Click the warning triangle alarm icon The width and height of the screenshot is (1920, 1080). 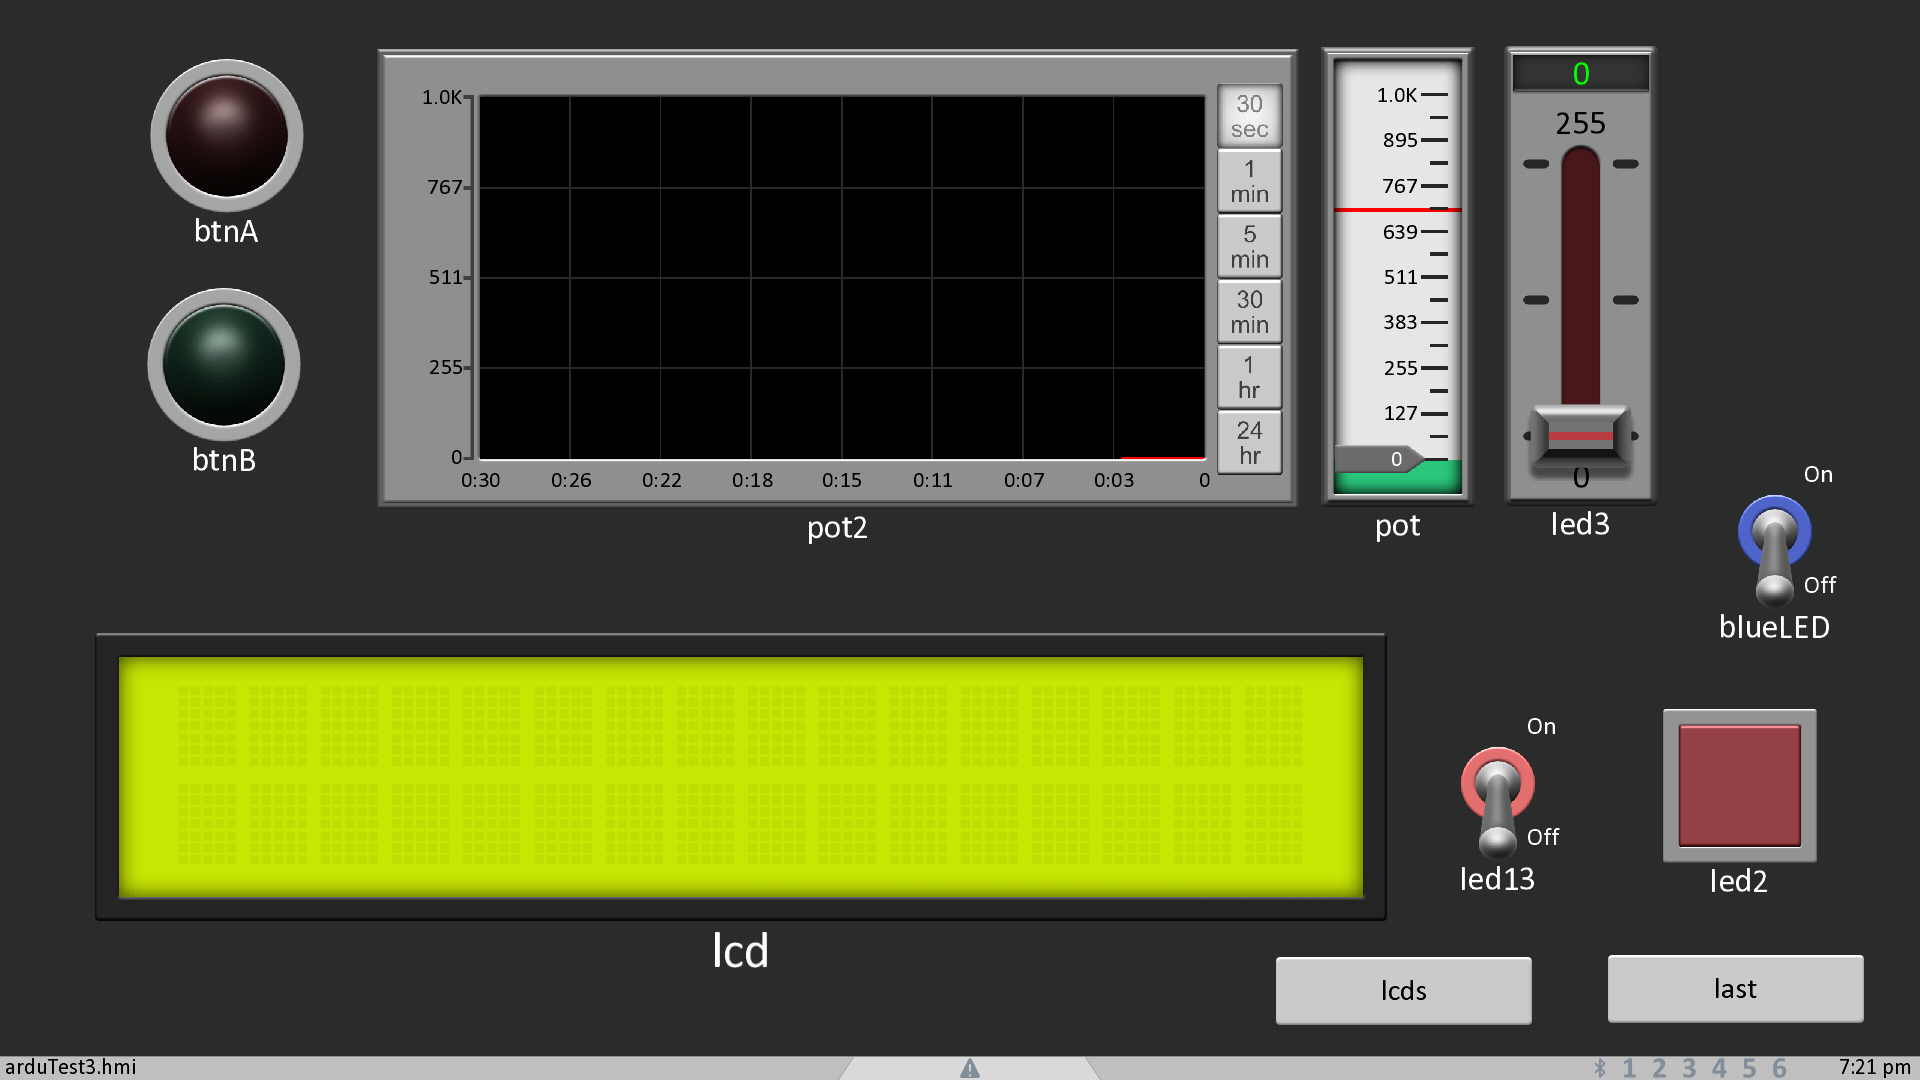[x=969, y=1068]
